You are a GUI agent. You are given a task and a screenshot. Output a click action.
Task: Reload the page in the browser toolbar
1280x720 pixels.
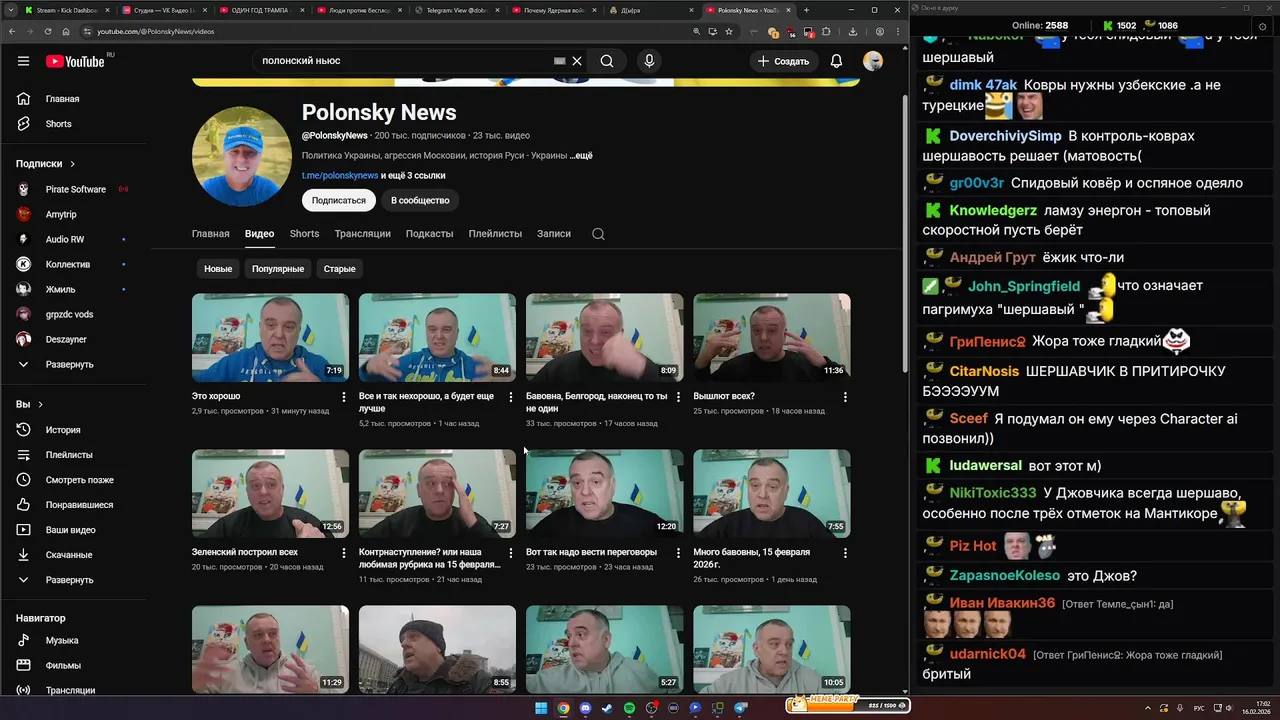[50, 31]
